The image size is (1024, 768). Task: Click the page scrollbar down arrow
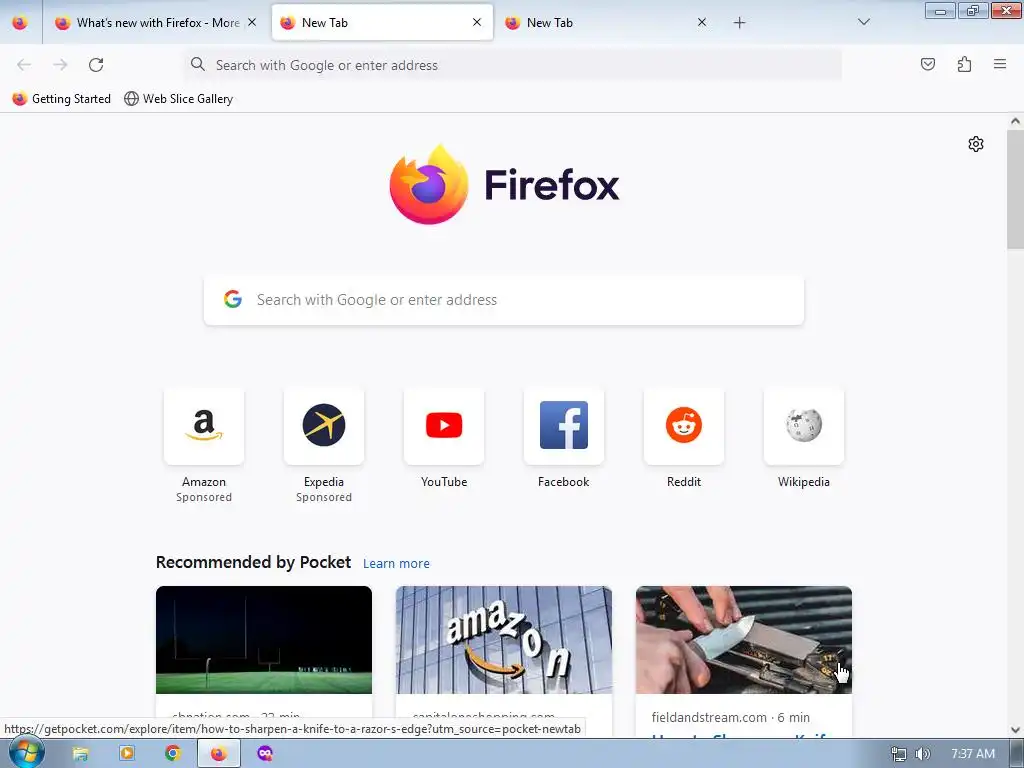click(1015, 730)
